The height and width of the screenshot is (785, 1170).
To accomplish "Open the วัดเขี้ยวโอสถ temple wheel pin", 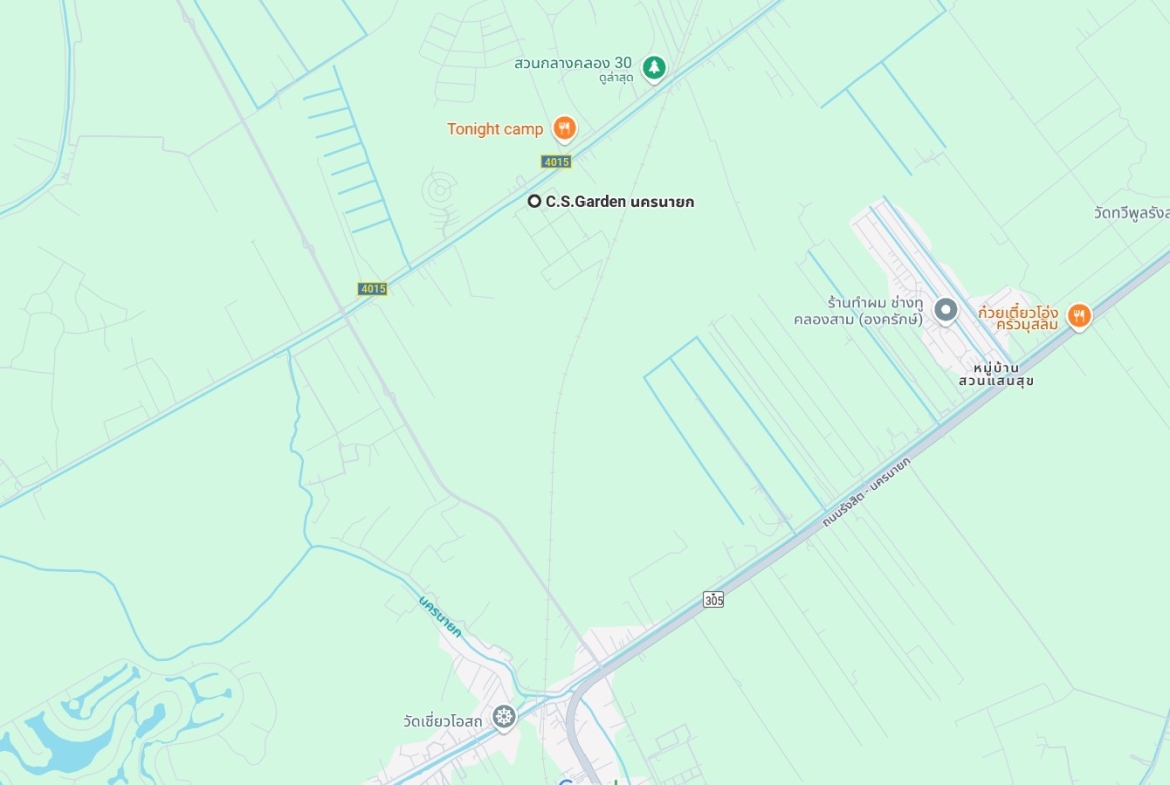I will coord(504,719).
